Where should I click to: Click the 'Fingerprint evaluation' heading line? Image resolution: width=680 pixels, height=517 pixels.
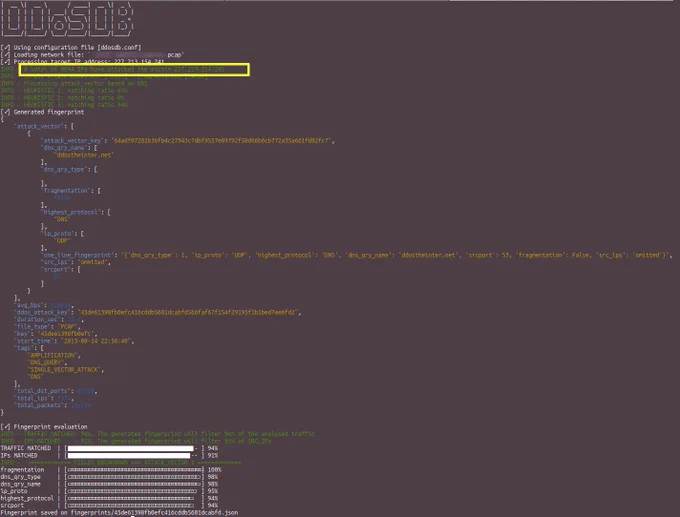click(44, 426)
